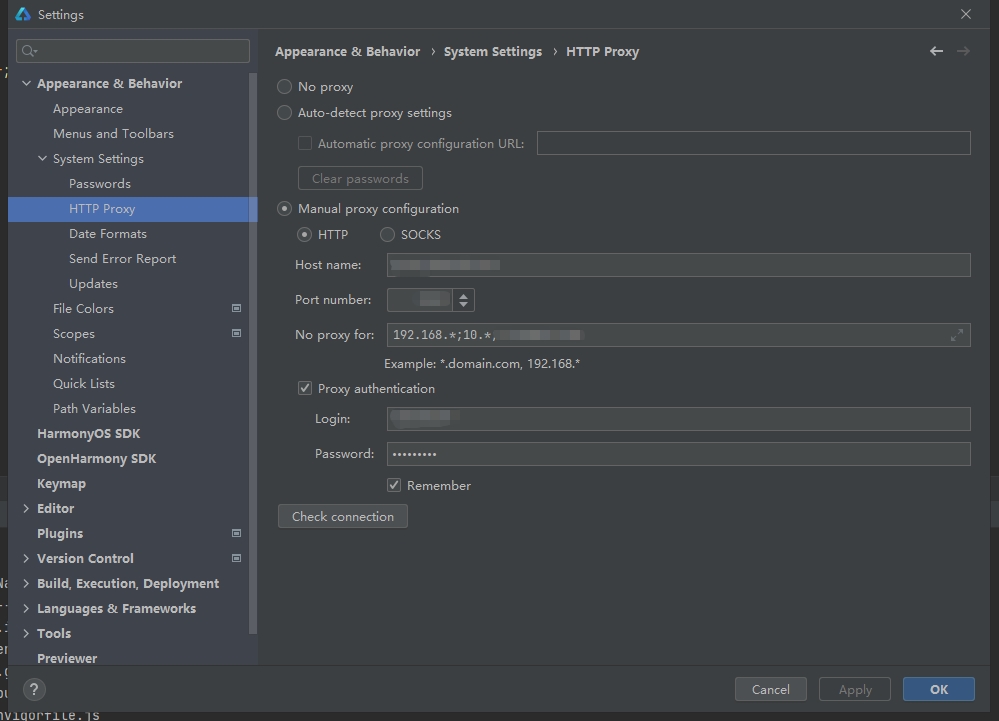Viewport: 999px width, 721px height.
Task: Disable the Proxy authentication checkbox
Action: pos(305,389)
